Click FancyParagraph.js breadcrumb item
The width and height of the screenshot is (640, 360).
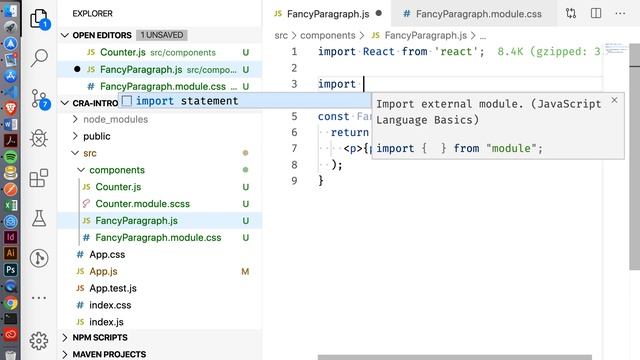pos(419,36)
